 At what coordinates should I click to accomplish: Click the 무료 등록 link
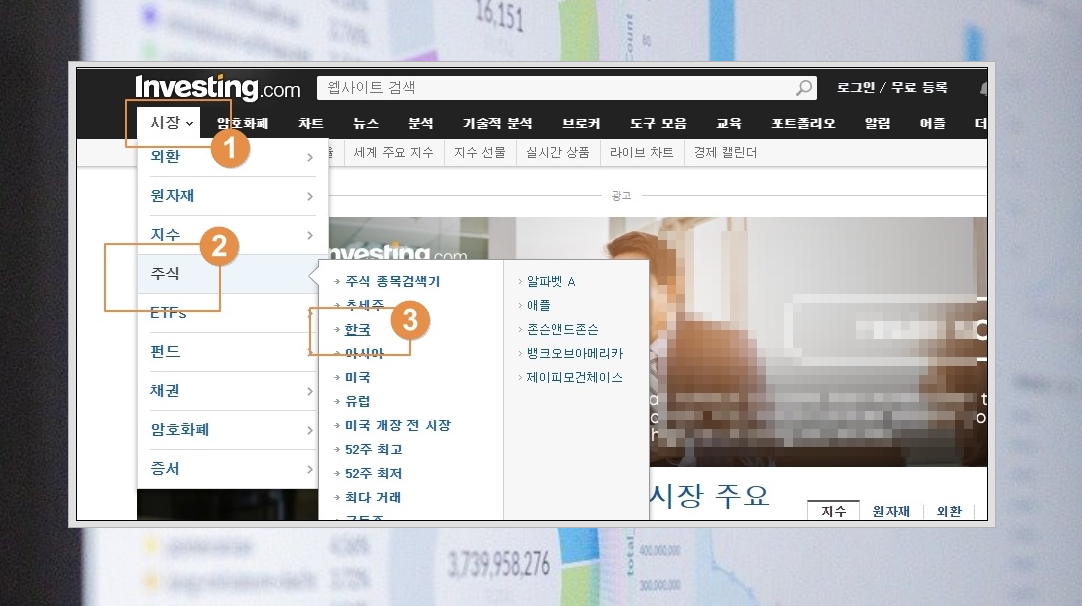point(919,88)
